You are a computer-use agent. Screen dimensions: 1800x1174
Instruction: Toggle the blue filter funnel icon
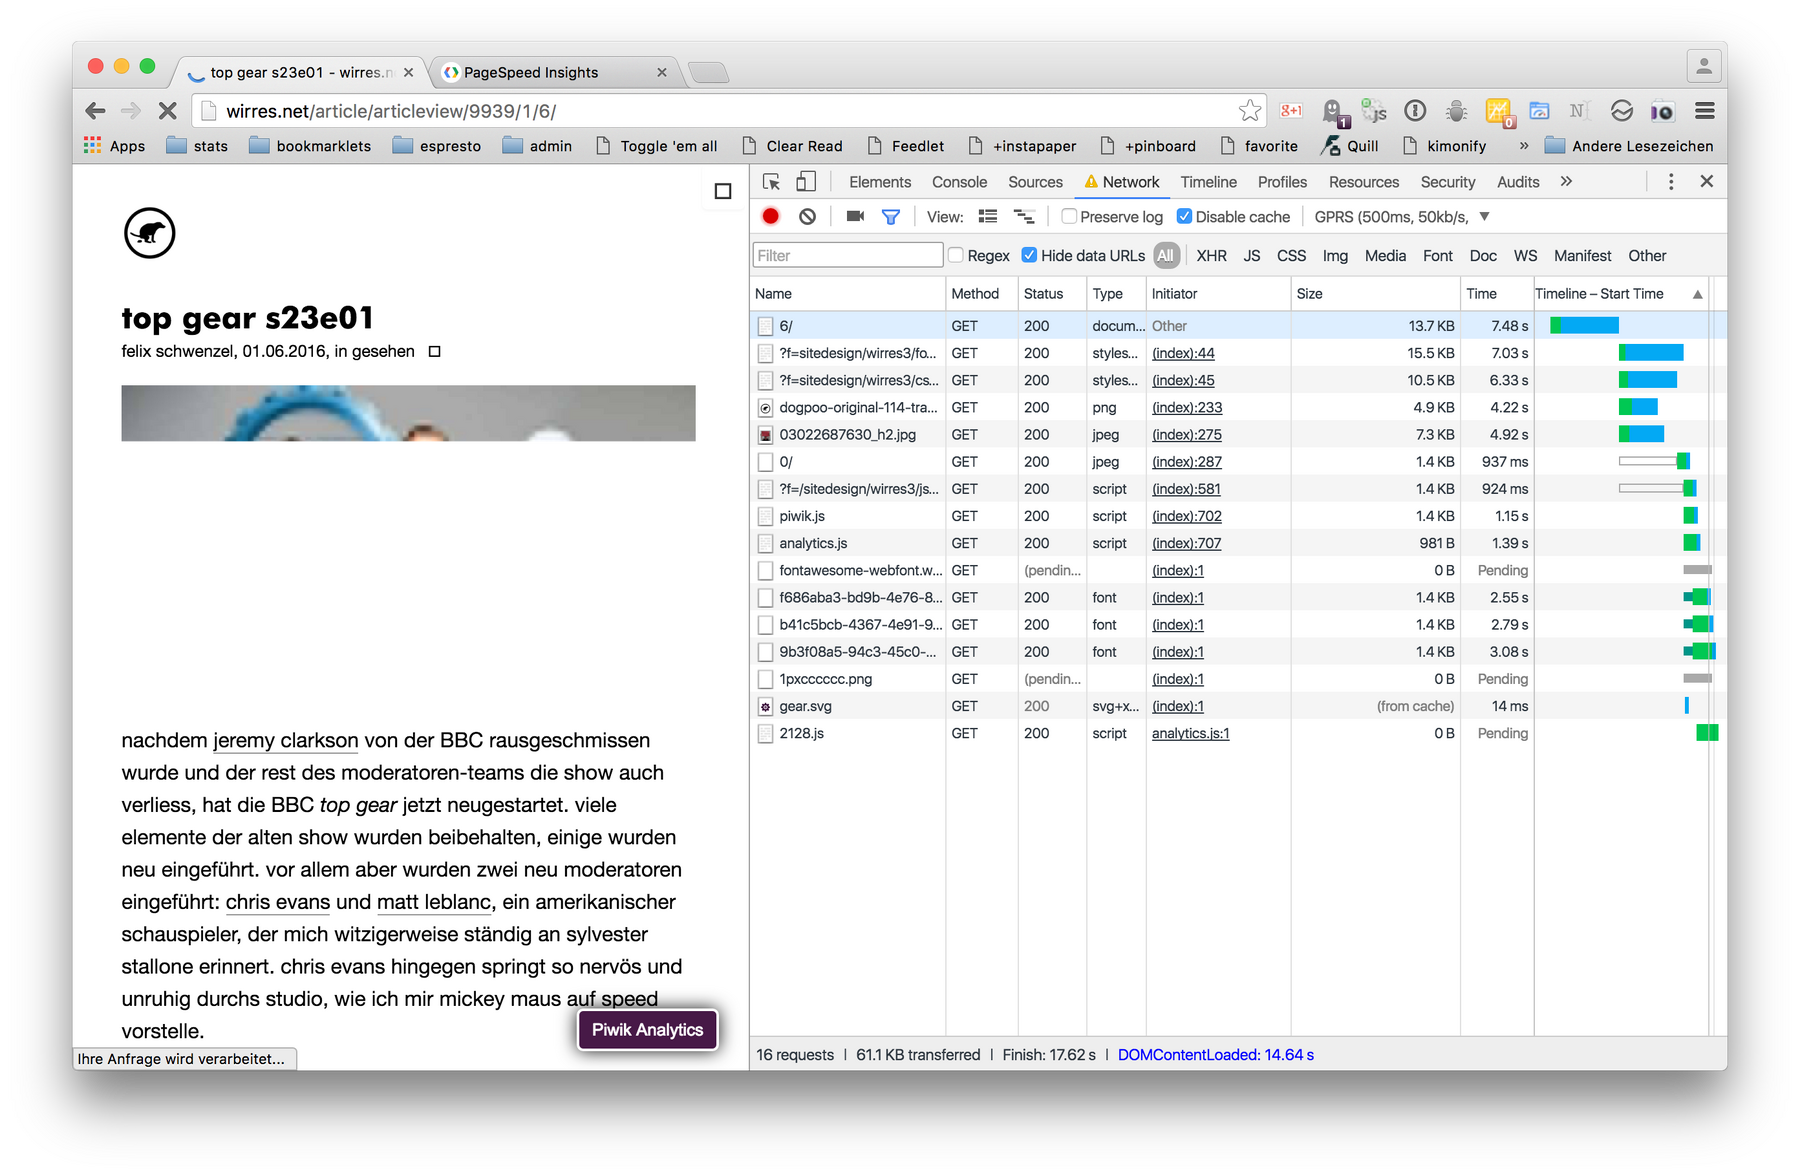click(x=891, y=216)
